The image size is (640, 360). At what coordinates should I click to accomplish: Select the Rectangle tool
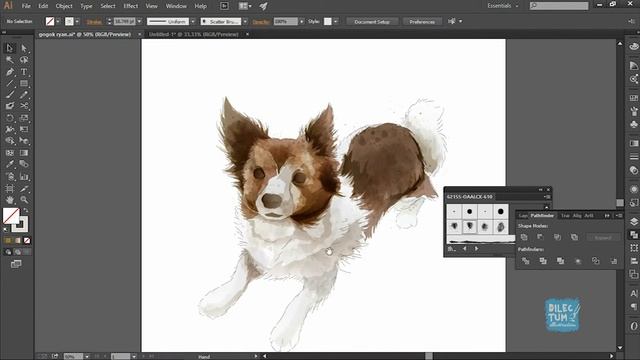24,84
